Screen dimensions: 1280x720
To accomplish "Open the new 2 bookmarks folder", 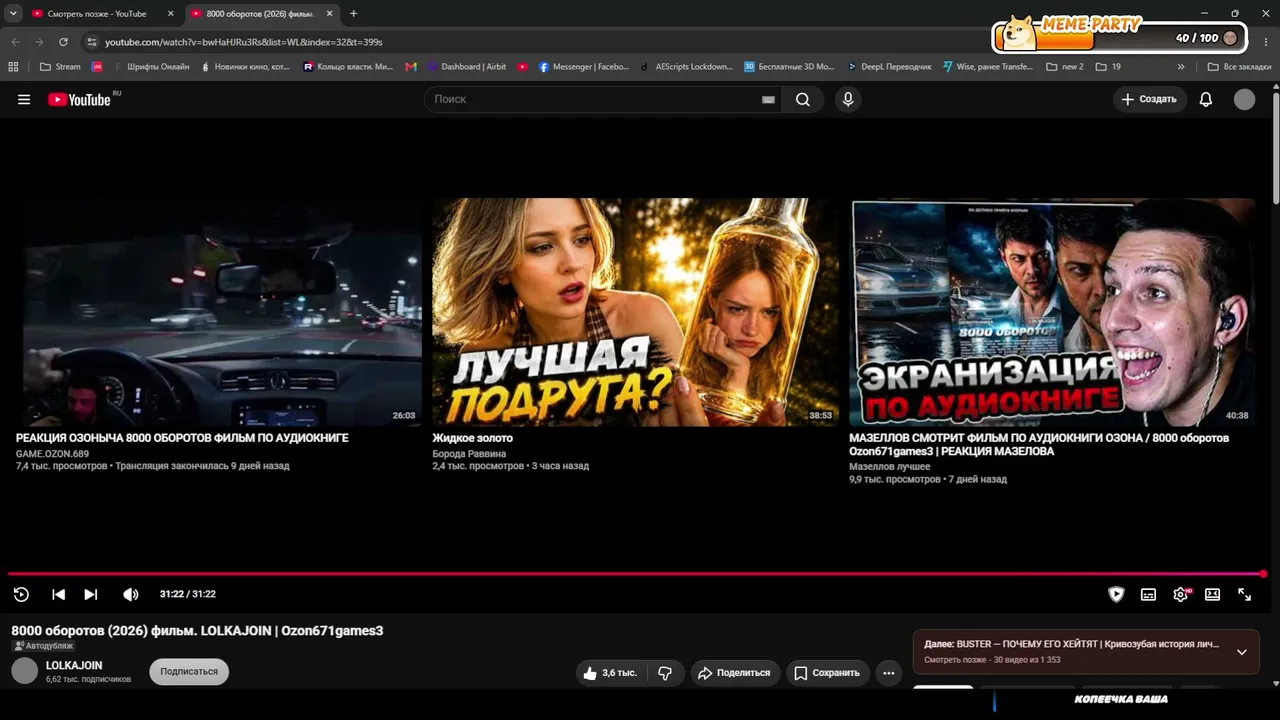I will [1065, 67].
